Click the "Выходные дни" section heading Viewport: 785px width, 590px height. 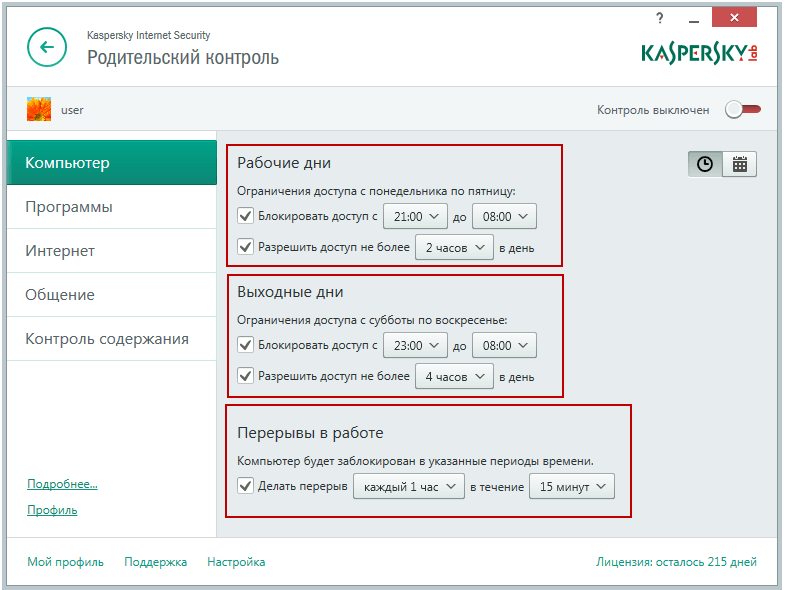coord(290,291)
